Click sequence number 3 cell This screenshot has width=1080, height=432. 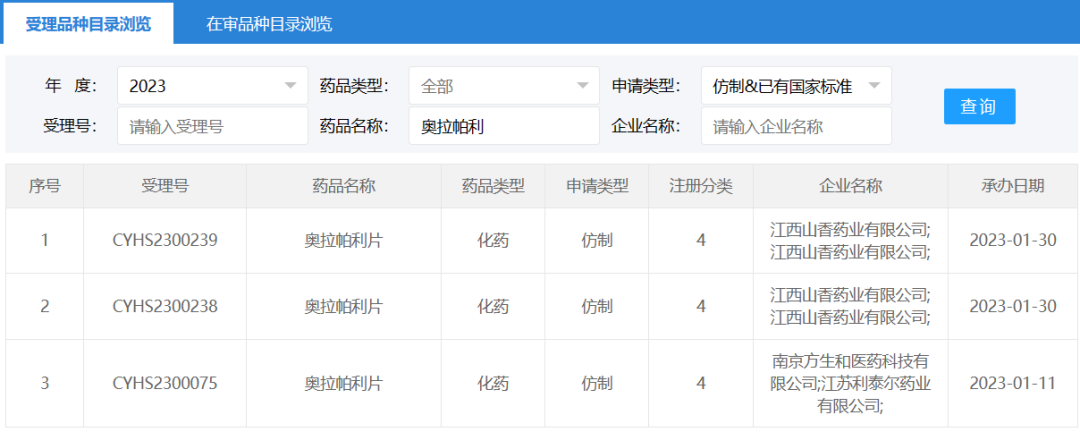point(44,383)
